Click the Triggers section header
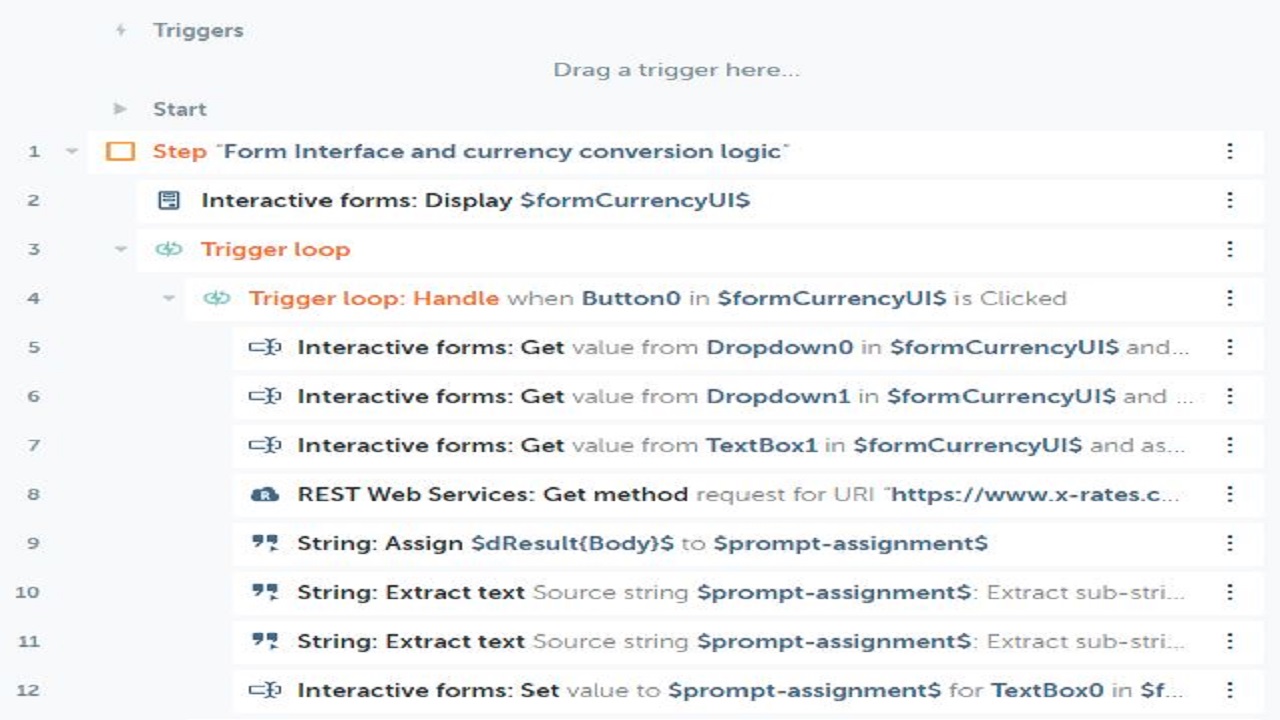The width and height of the screenshot is (1280, 720). [197, 30]
